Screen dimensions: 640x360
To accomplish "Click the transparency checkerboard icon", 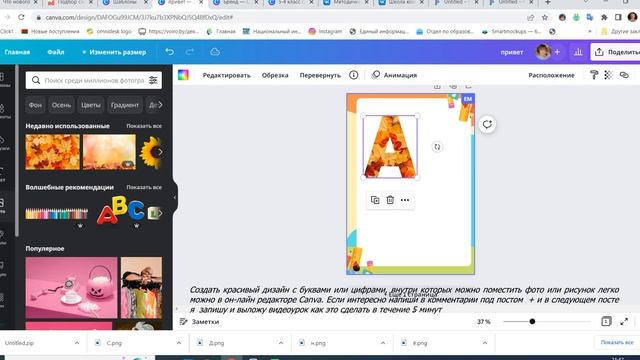I will pyautogui.click(x=608, y=75).
